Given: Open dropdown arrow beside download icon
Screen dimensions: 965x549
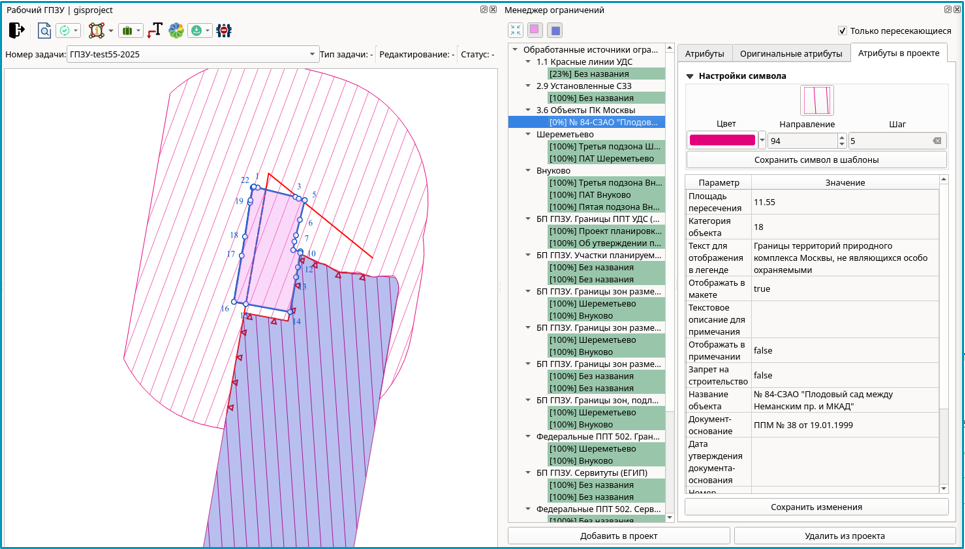Looking at the screenshot, I should point(209,30).
